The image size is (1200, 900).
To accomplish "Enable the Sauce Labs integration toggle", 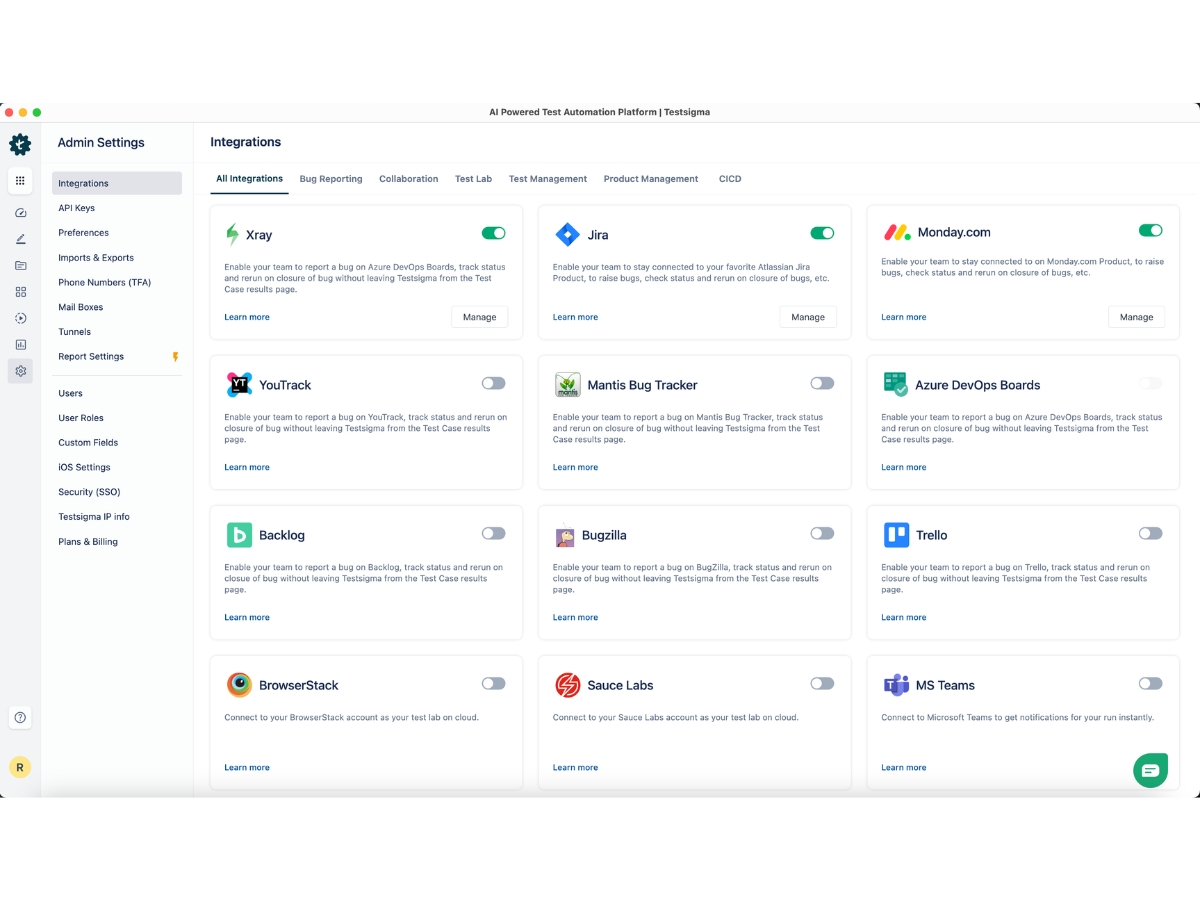I will coord(822,683).
